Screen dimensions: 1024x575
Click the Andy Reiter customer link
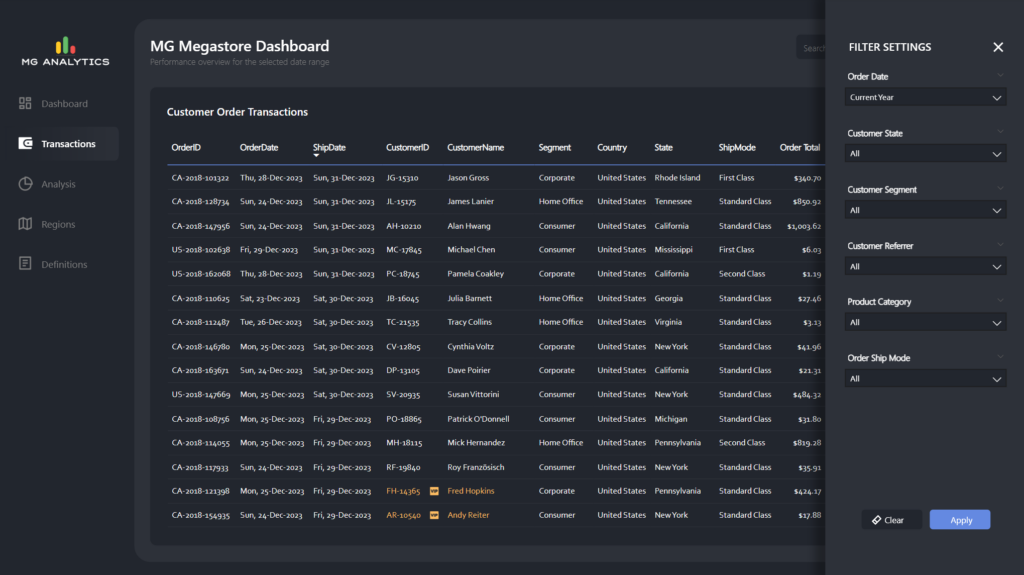coord(468,515)
